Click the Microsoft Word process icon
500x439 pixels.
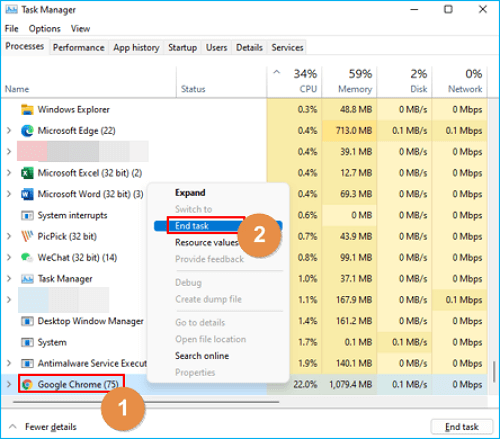click(x=27, y=194)
